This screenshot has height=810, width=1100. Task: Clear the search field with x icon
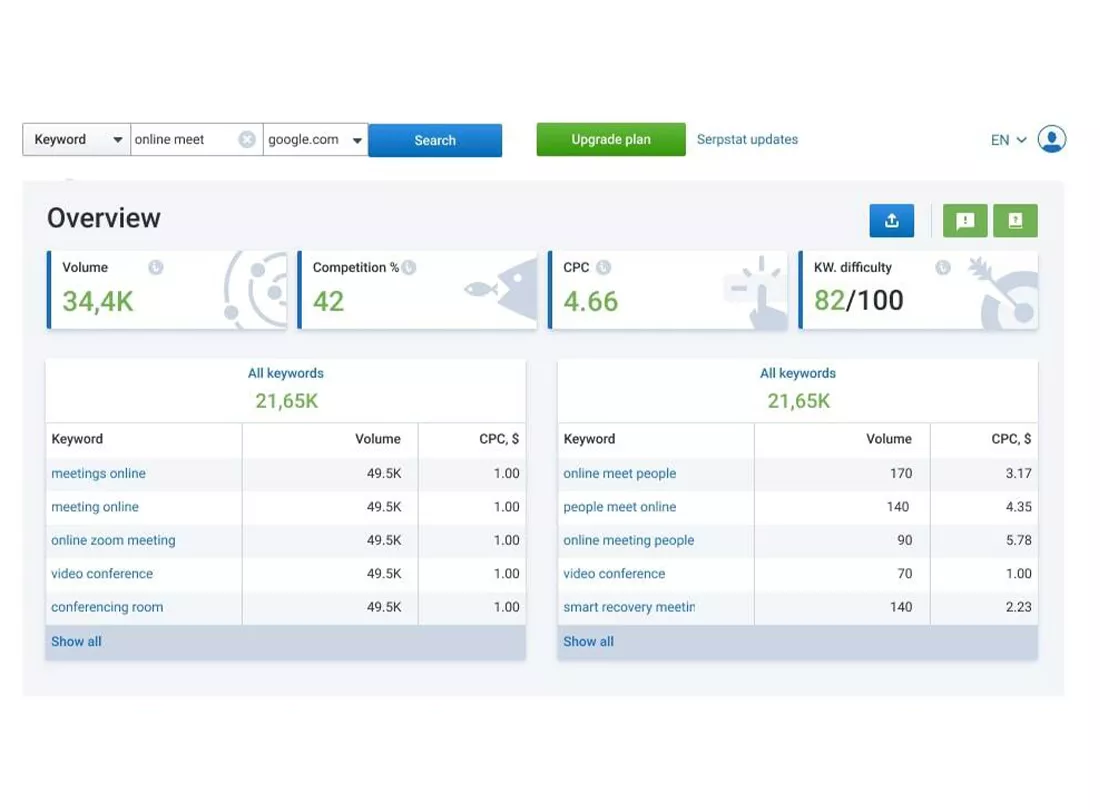point(247,140)
